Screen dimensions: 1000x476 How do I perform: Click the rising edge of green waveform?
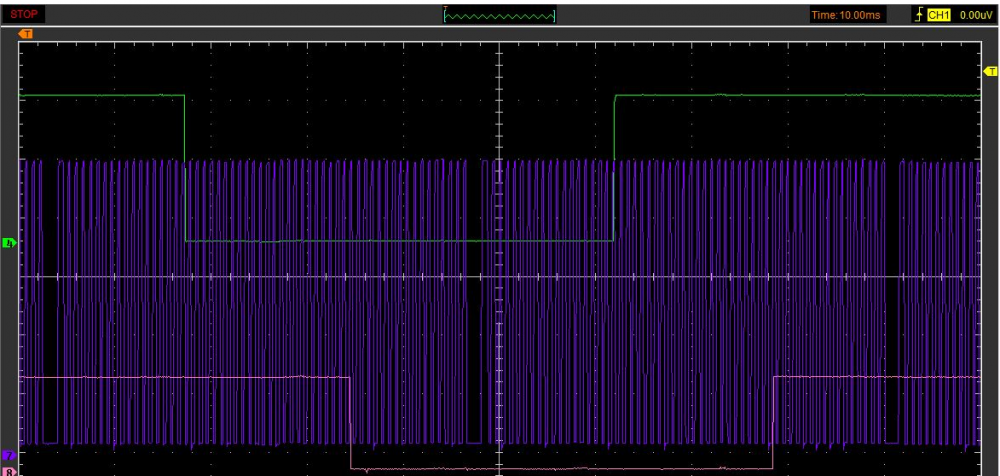pyautogui.click(x=614, y=168)
